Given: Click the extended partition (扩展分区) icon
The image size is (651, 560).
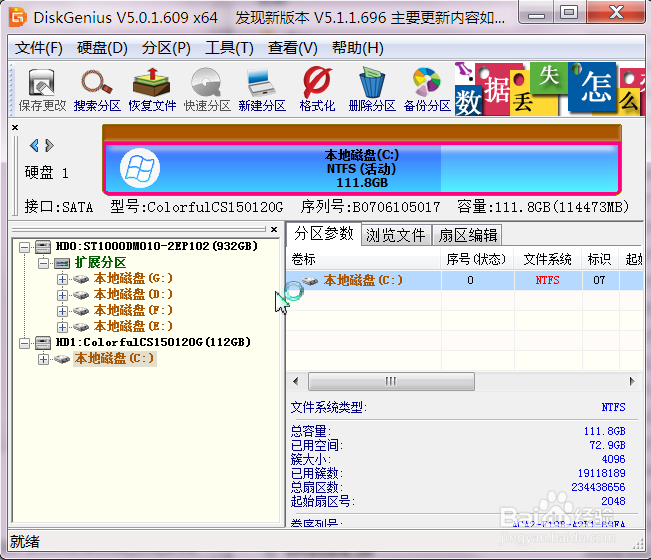Looking at the screenshot, I should pos(62,263).
